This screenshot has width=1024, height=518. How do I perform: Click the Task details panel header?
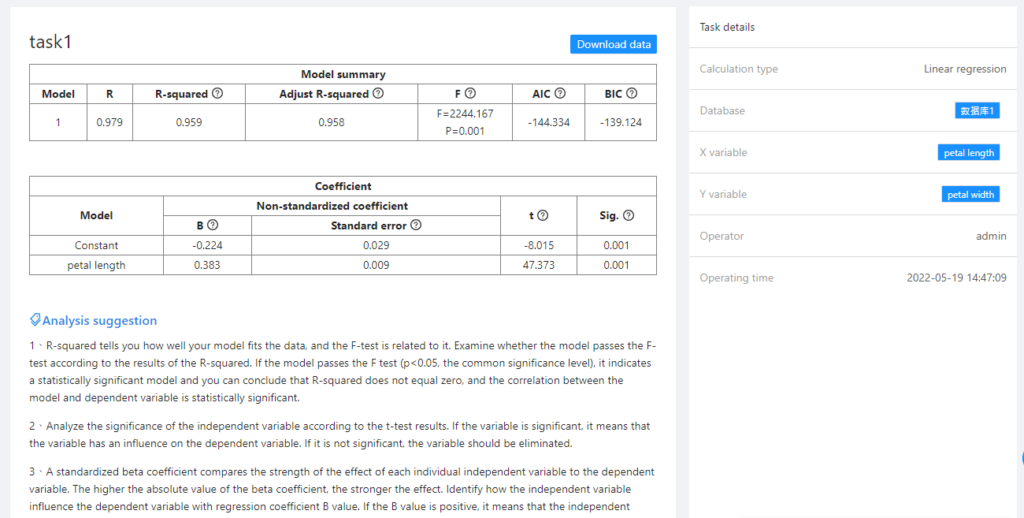(728, 27)
